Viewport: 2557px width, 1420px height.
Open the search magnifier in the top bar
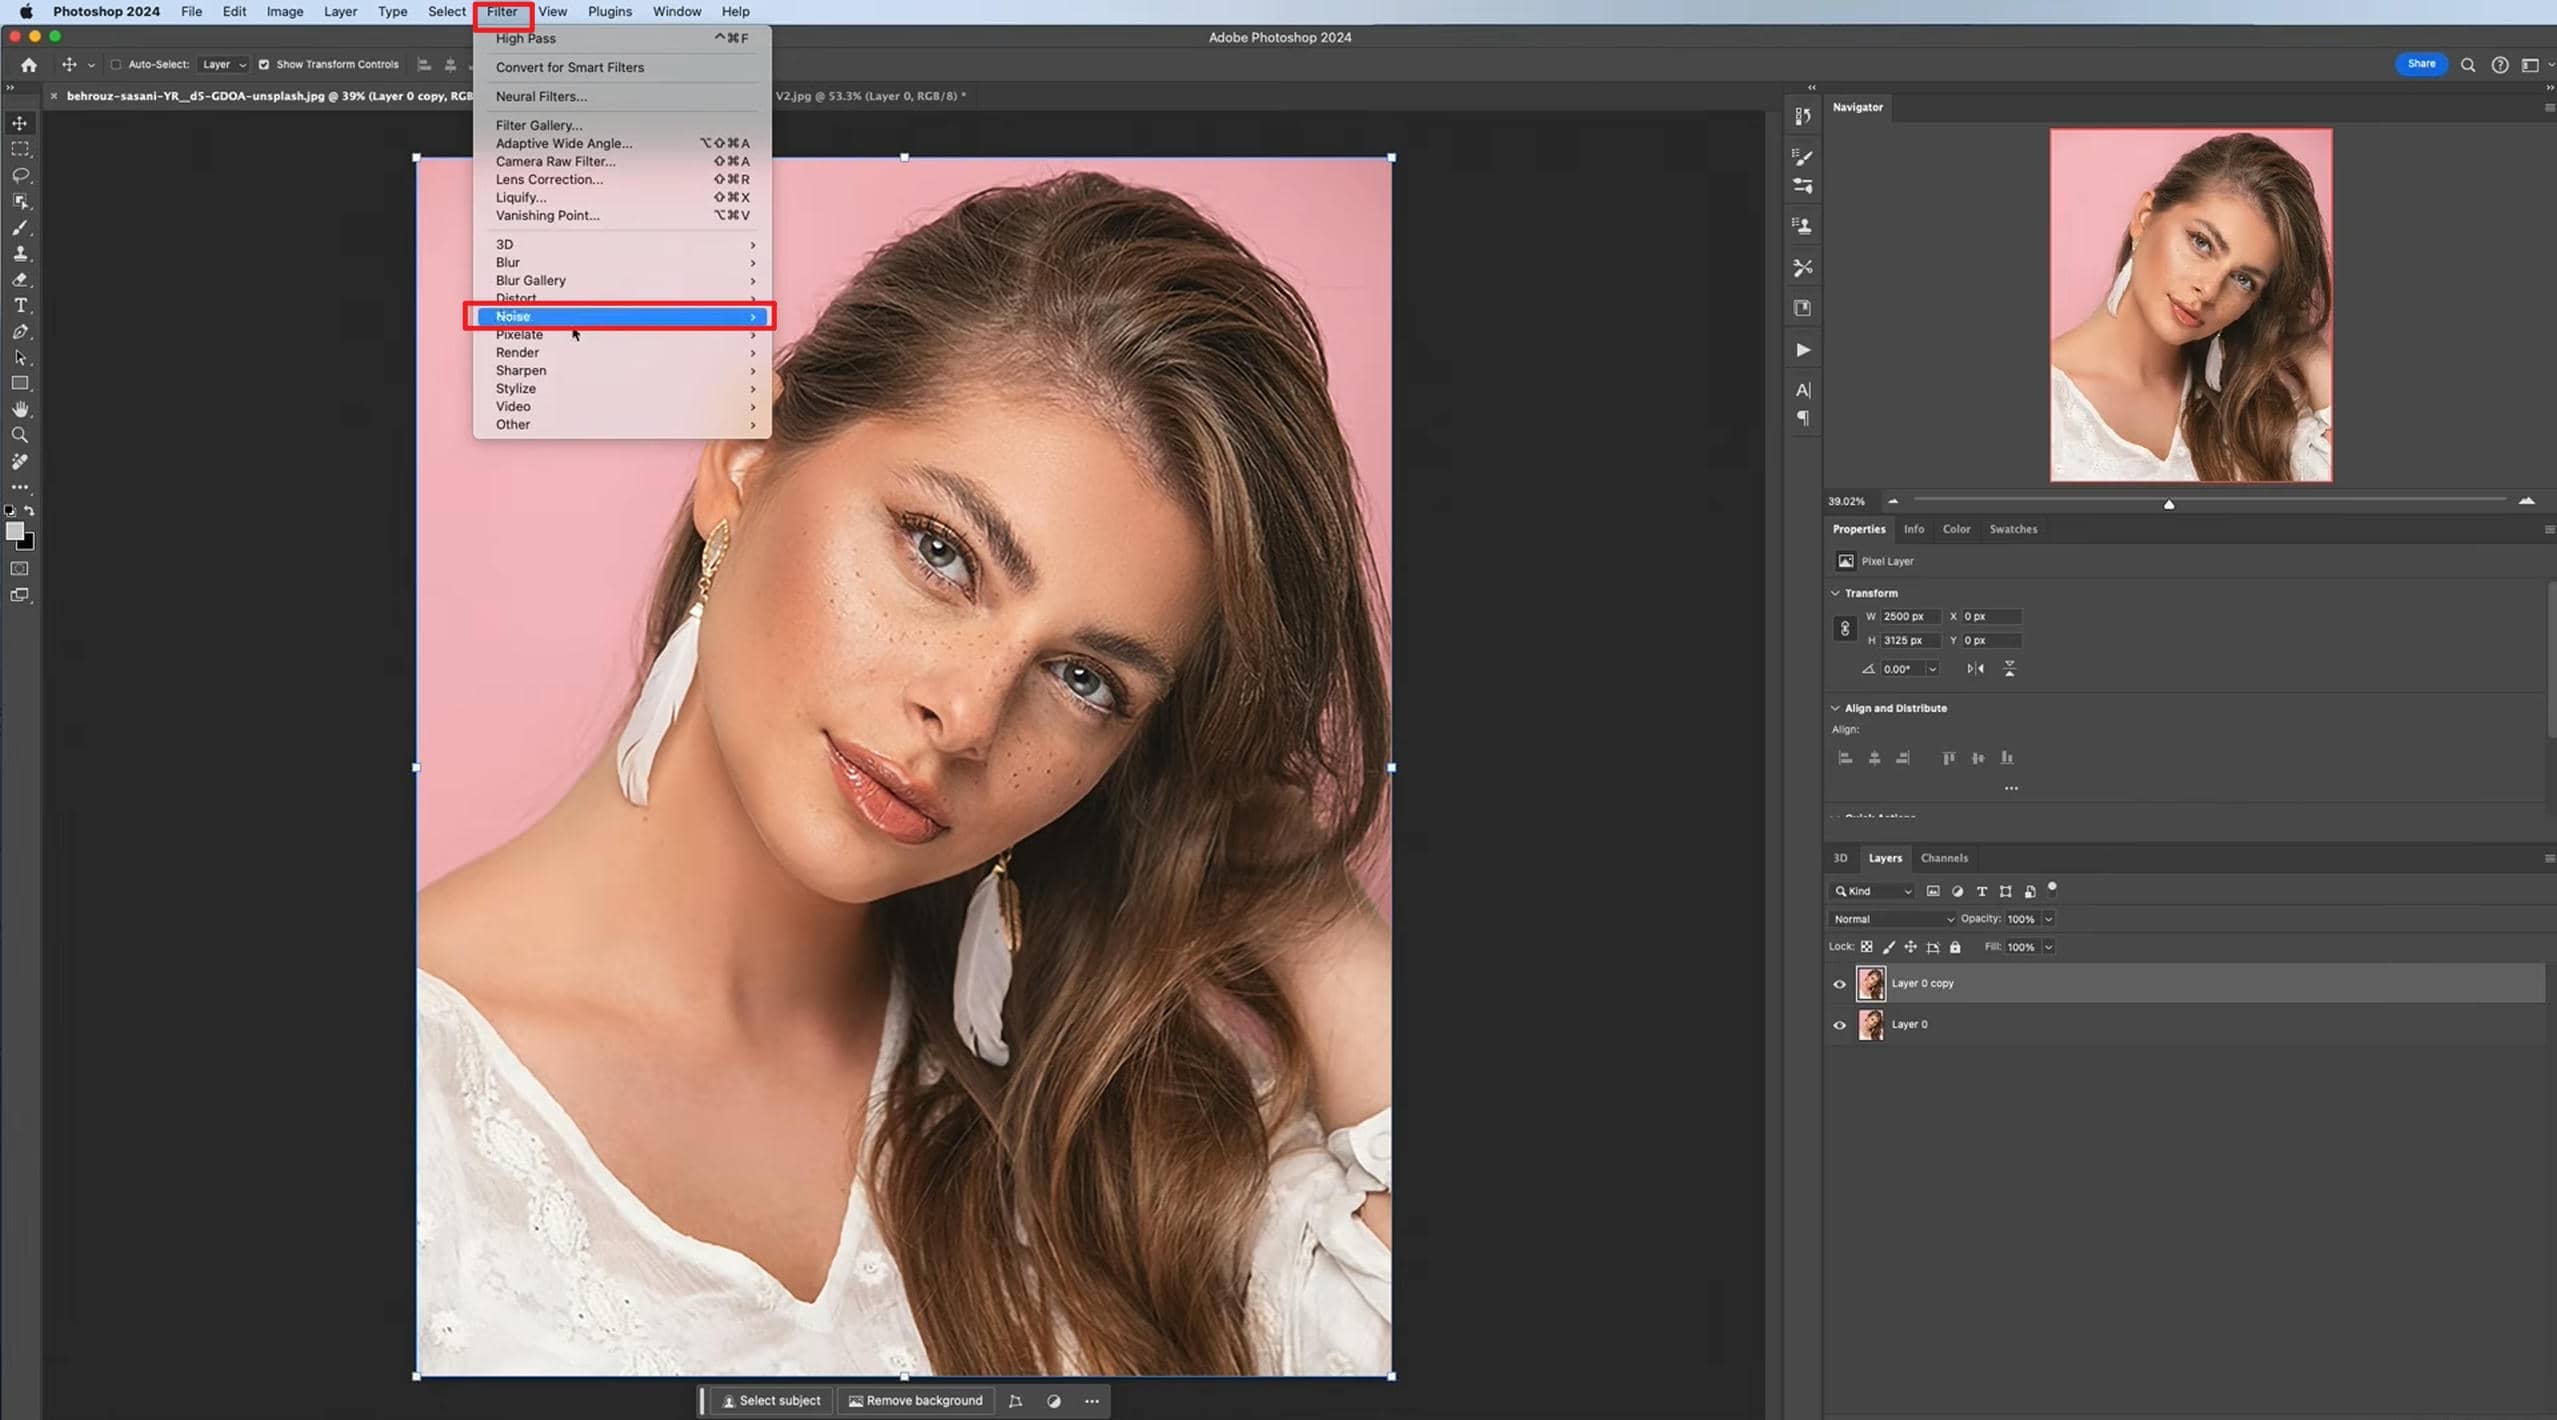2468,65
